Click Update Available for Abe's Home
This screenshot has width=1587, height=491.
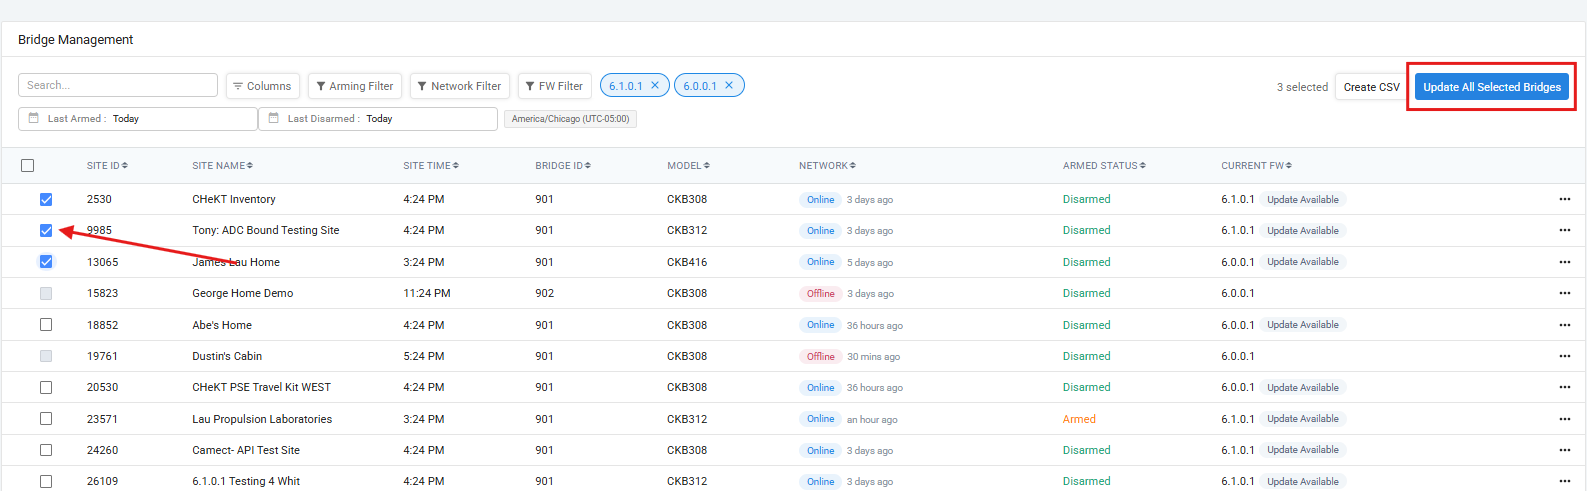[1303, 325]
